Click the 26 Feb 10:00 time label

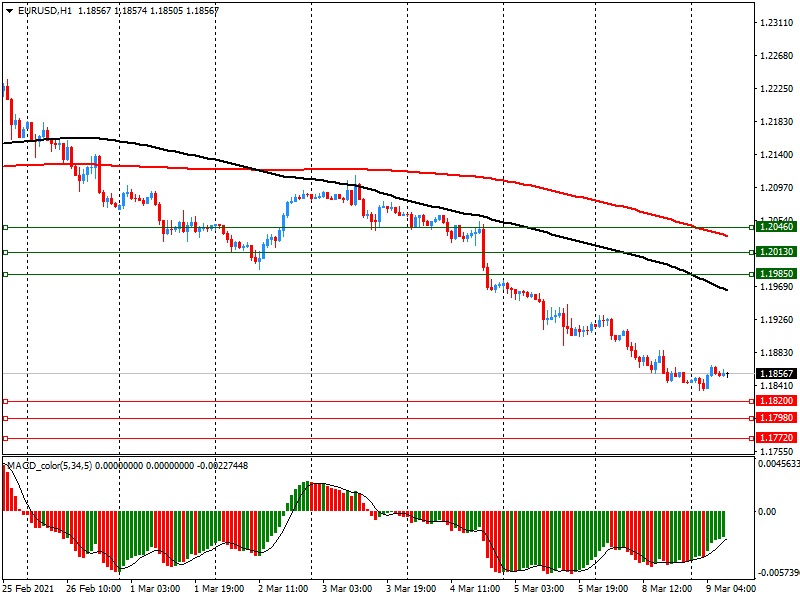pyautogui.click(x=93, y=588)
